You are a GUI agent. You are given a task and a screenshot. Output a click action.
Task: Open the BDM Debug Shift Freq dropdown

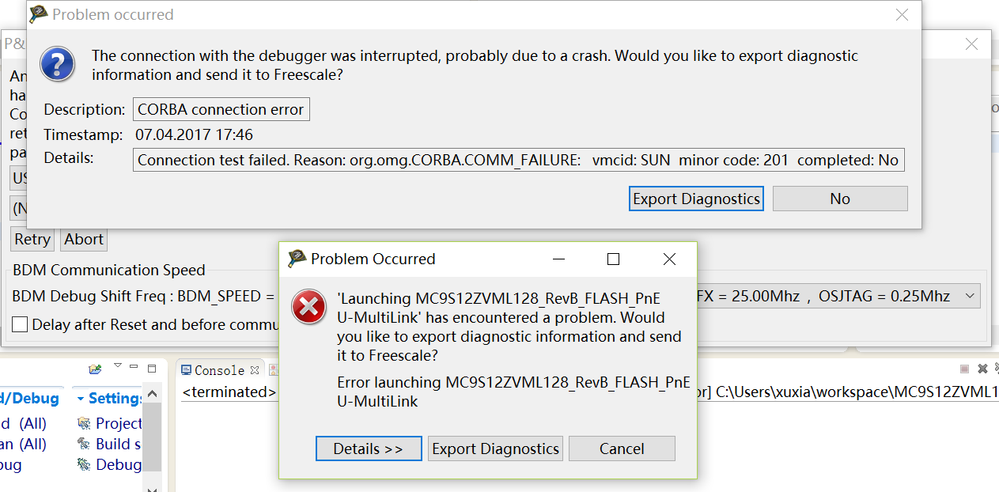(967, 296)
